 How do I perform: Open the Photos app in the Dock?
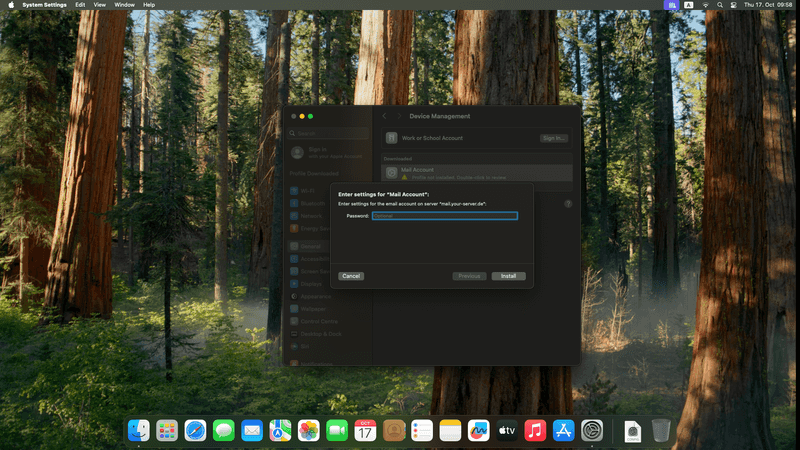coord(309,430)
